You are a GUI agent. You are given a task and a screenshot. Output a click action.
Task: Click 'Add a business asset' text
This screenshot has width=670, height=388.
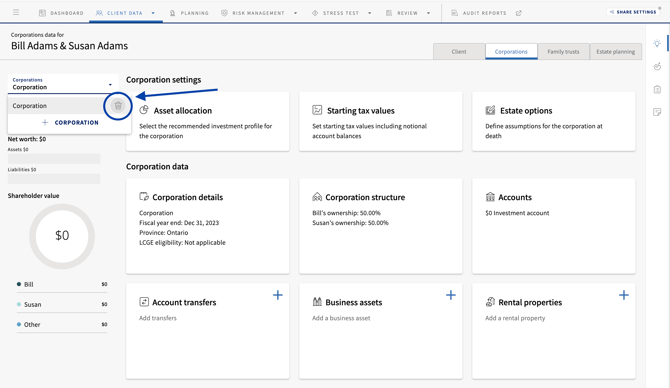tap(341, 318)
